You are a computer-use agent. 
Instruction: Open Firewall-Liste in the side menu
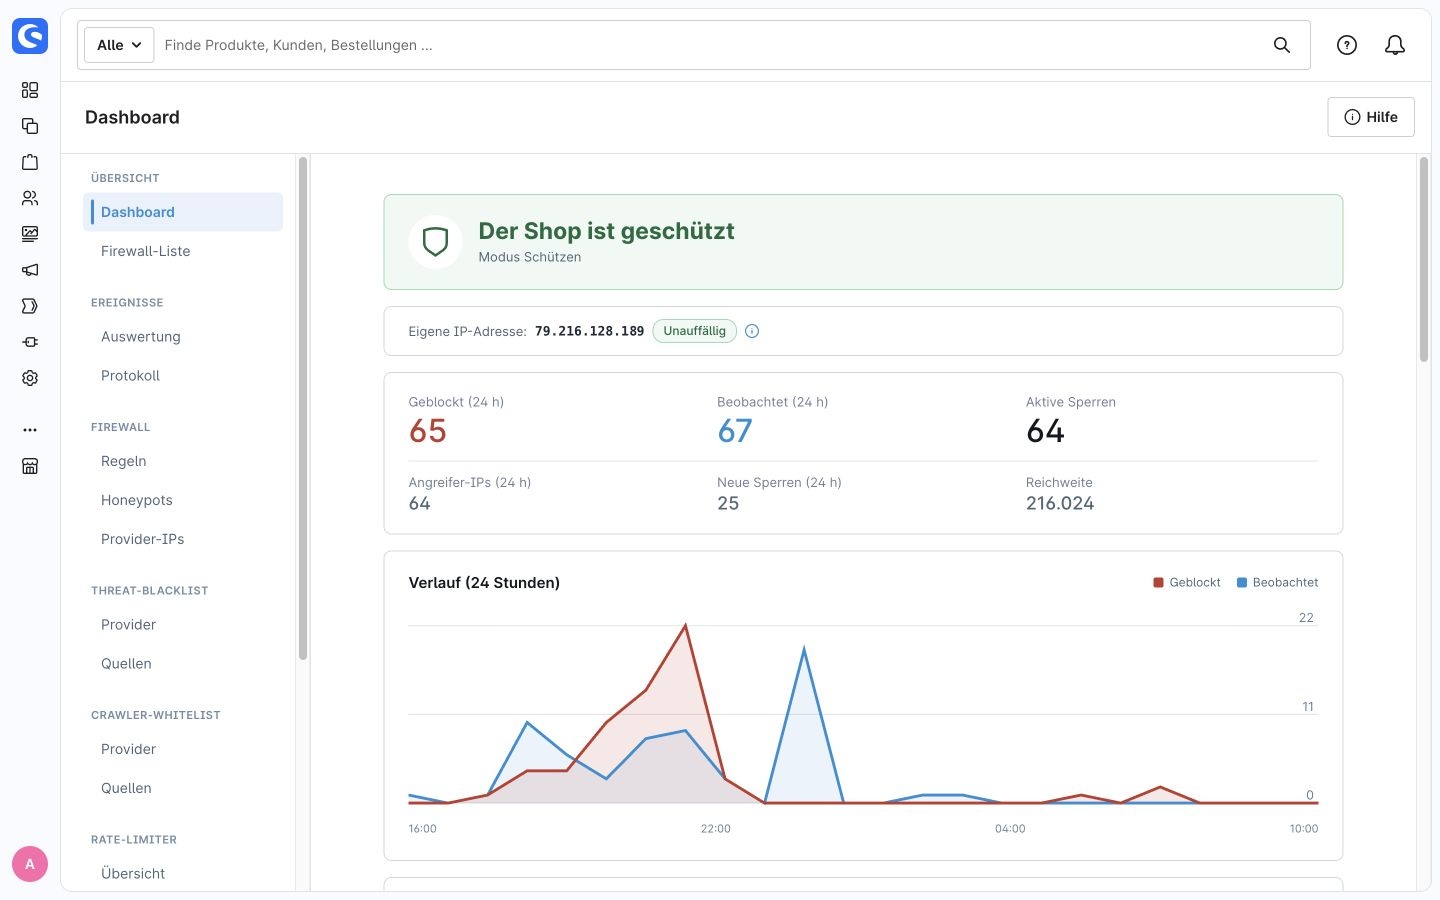coord(183,251)
